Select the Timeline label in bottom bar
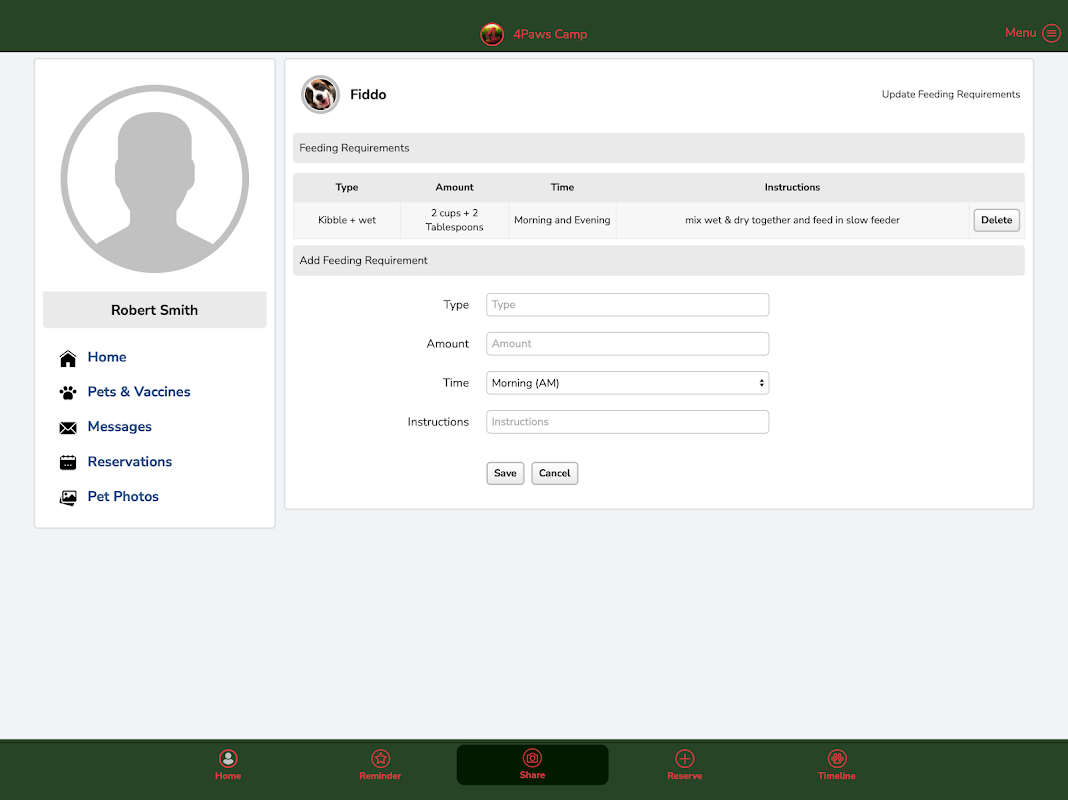1068x800 pixels. [x=837, y=775]
